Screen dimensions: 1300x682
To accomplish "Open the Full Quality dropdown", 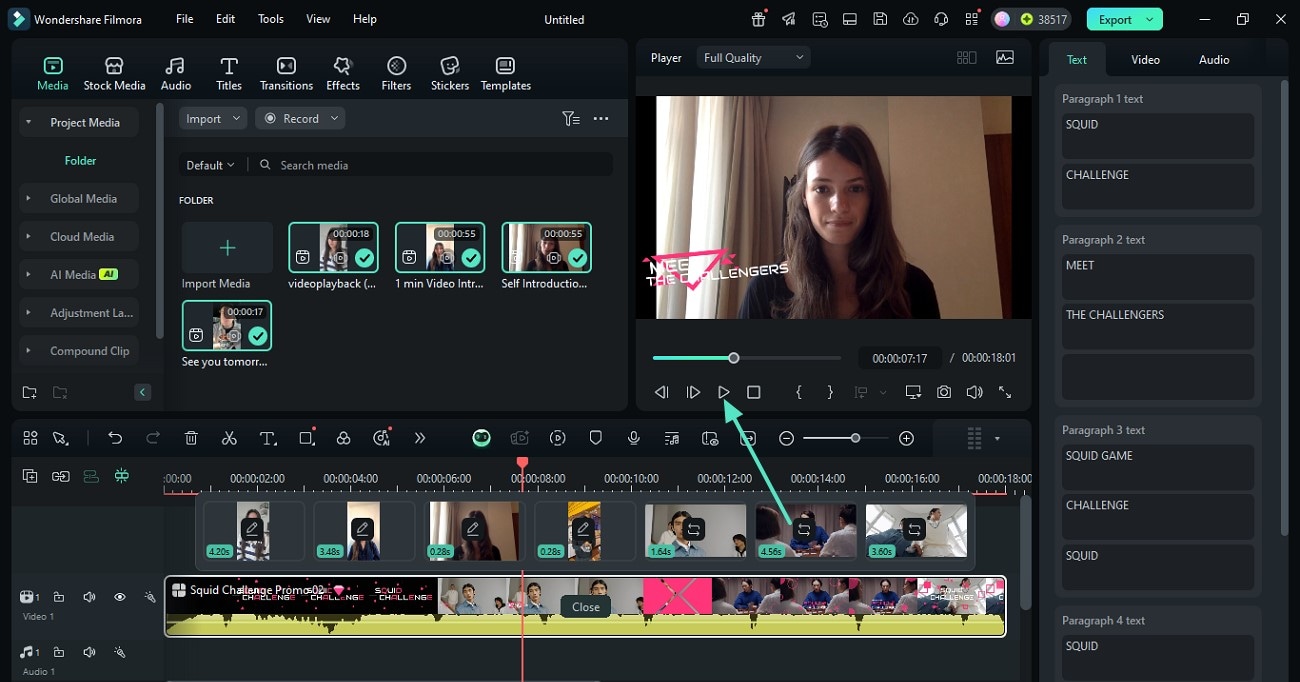I will tap(753, 58).
